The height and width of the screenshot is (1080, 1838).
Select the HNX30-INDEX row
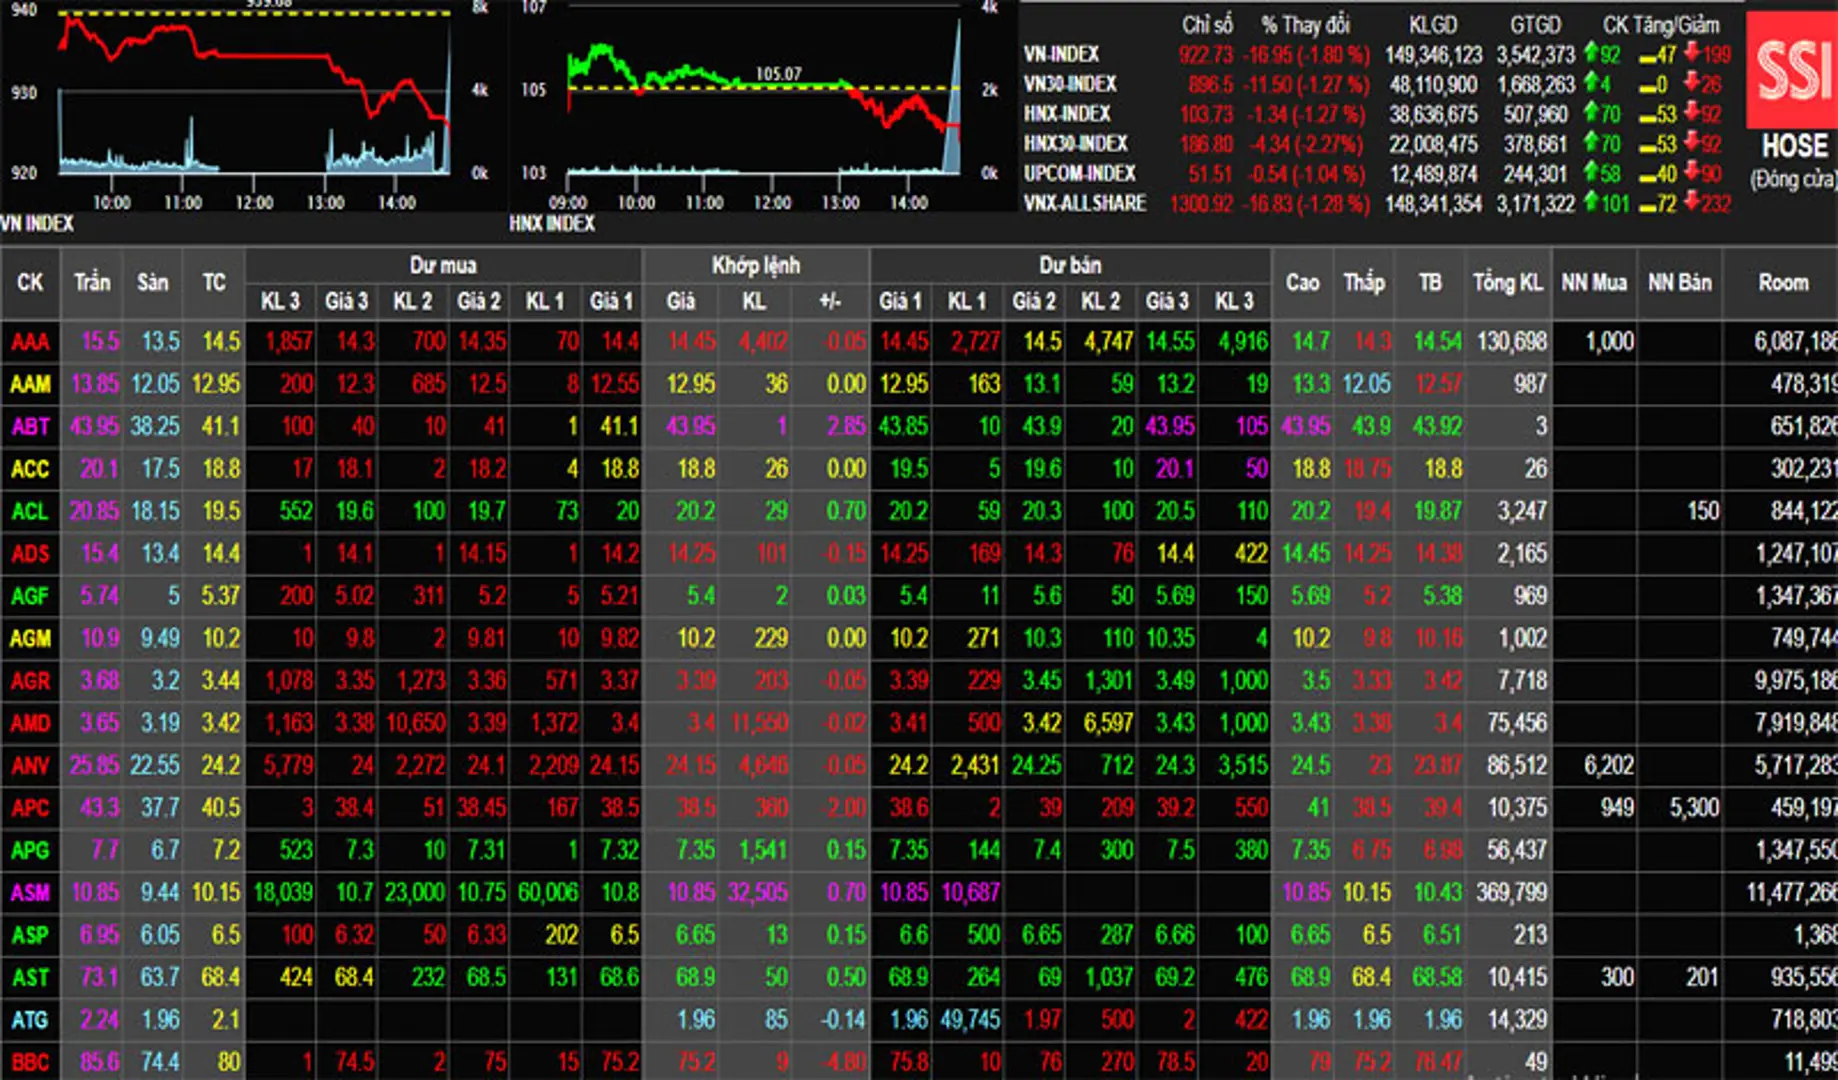click(1376, 144)
